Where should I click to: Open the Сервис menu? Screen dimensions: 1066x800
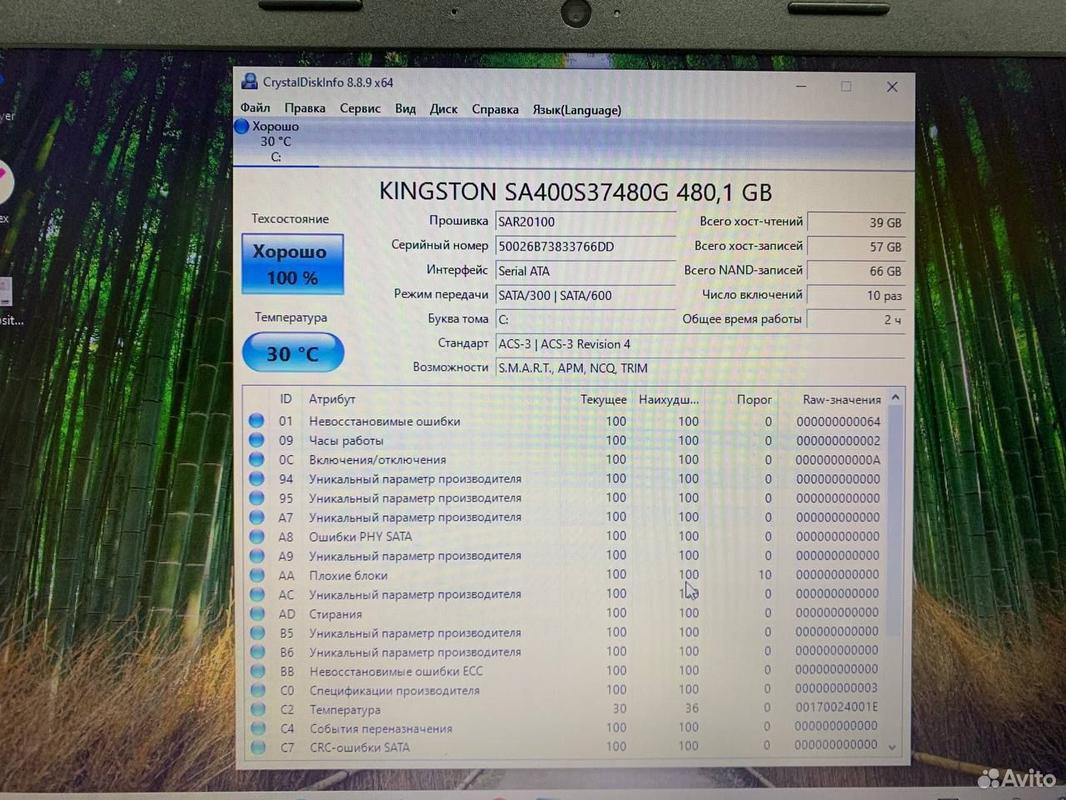[359, 109]
